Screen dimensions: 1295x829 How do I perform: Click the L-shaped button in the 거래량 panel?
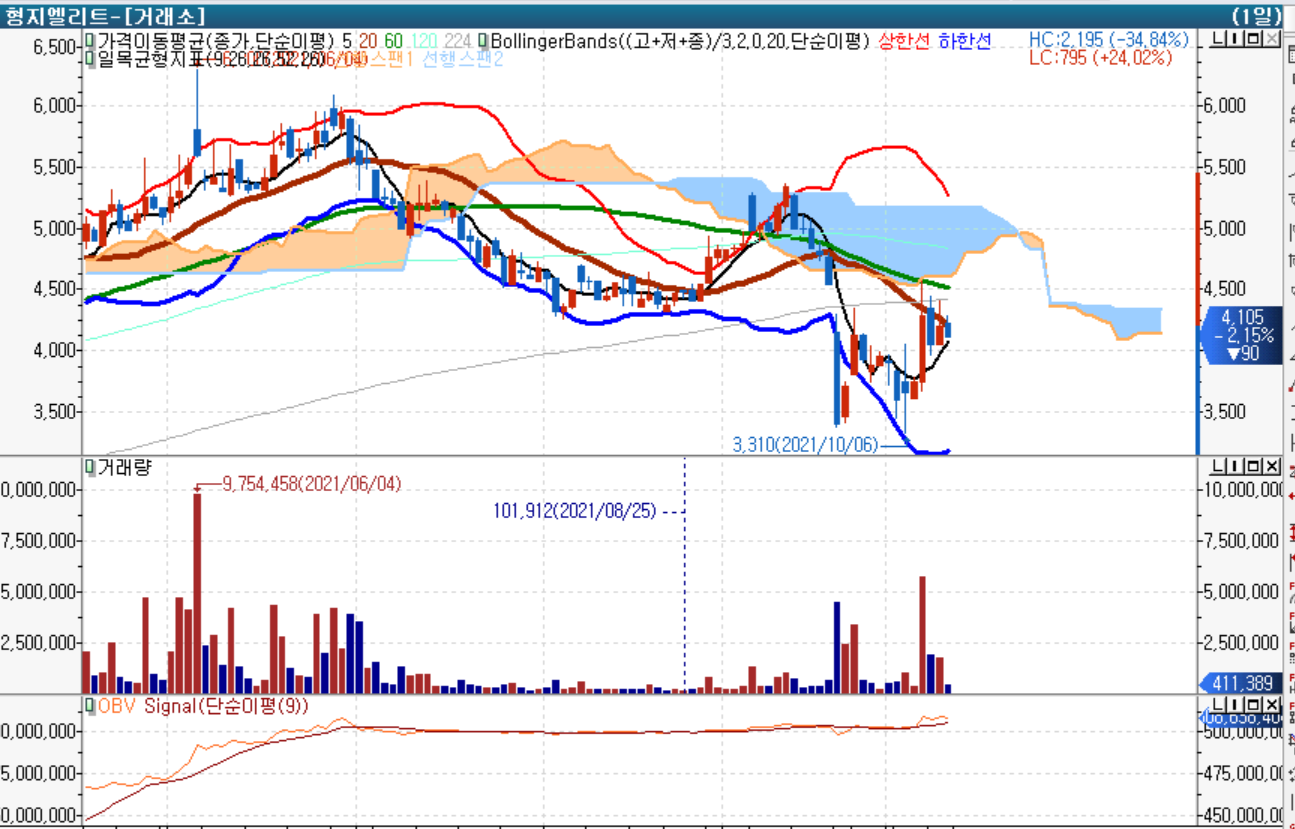click(x=1217, y=466)
